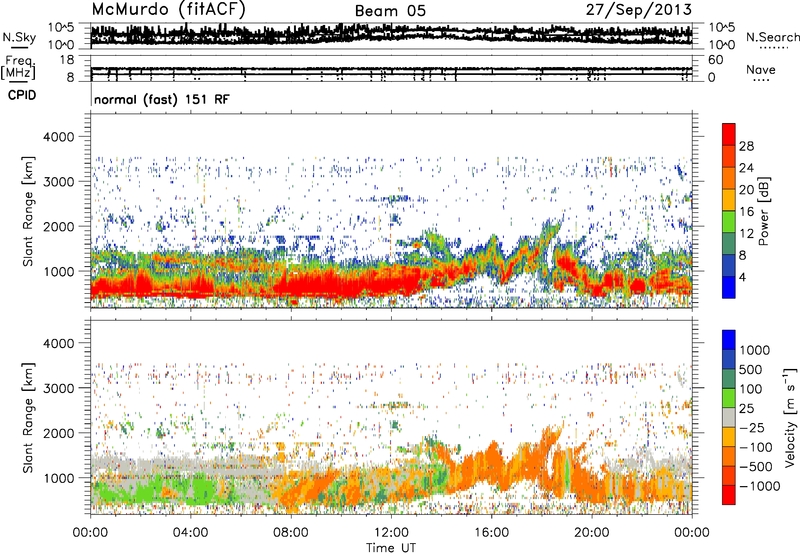800x554 pixels.
Task: Click the '12' label on Power colorbar
Action: tap(746, 234)
